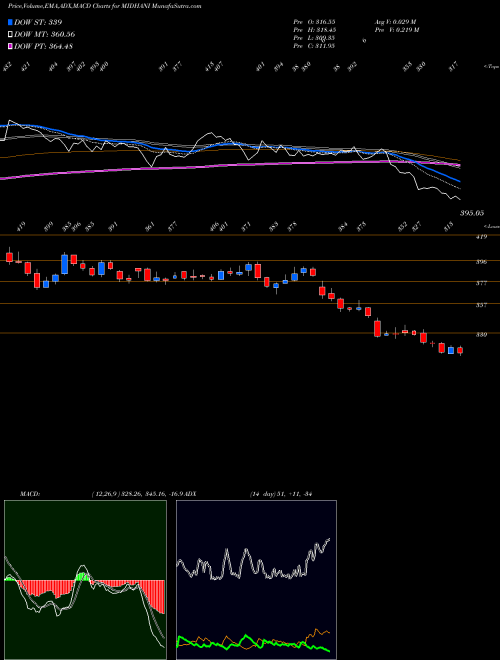Viewport: 500px width, 660px height.
Task: Click the Avg V: 0.029 M value
Action: (395, 21)
